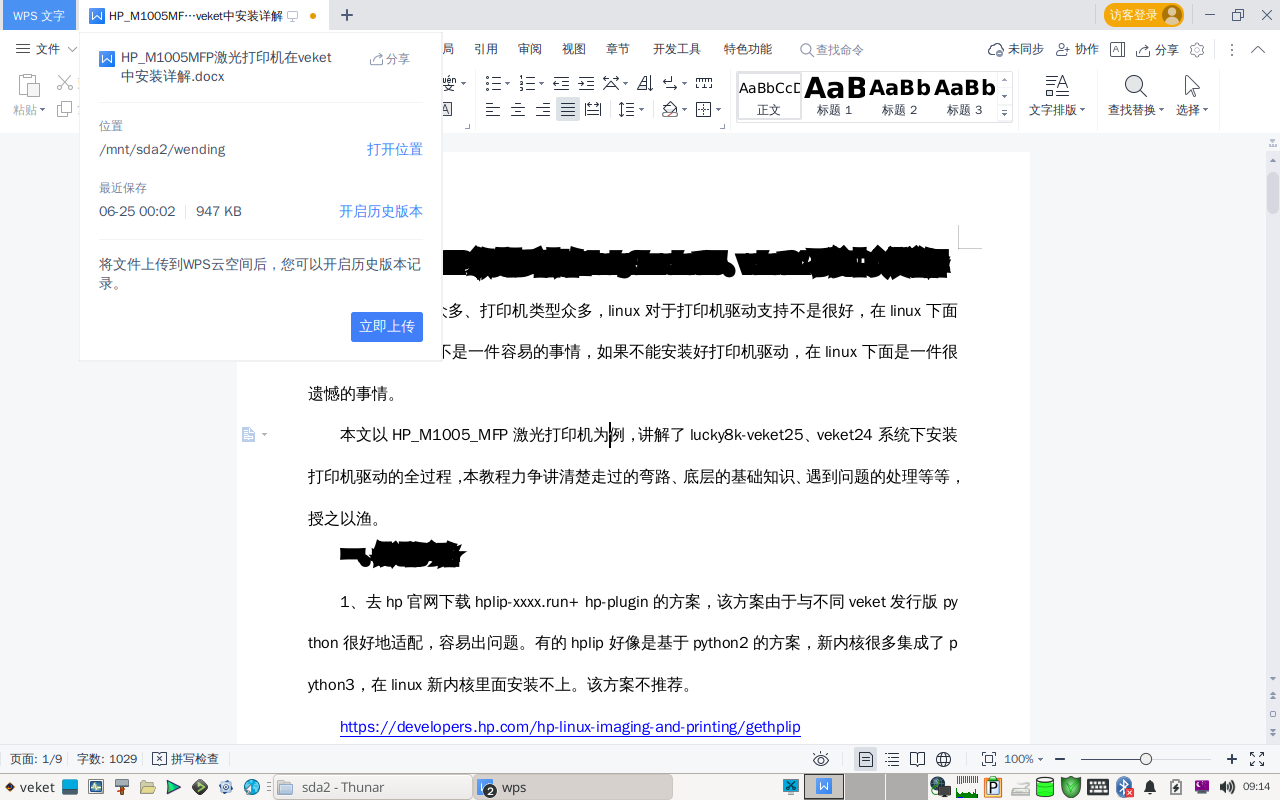The height and width of the screenshot is (800, 1280).
Task: Switch to page layout view
Action: point(866,759)
